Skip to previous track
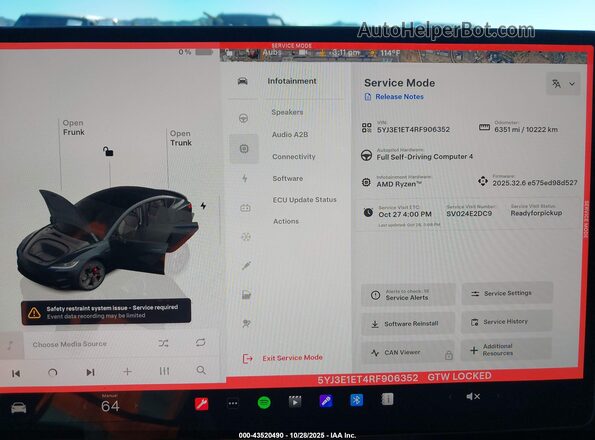 pos(16,374)
